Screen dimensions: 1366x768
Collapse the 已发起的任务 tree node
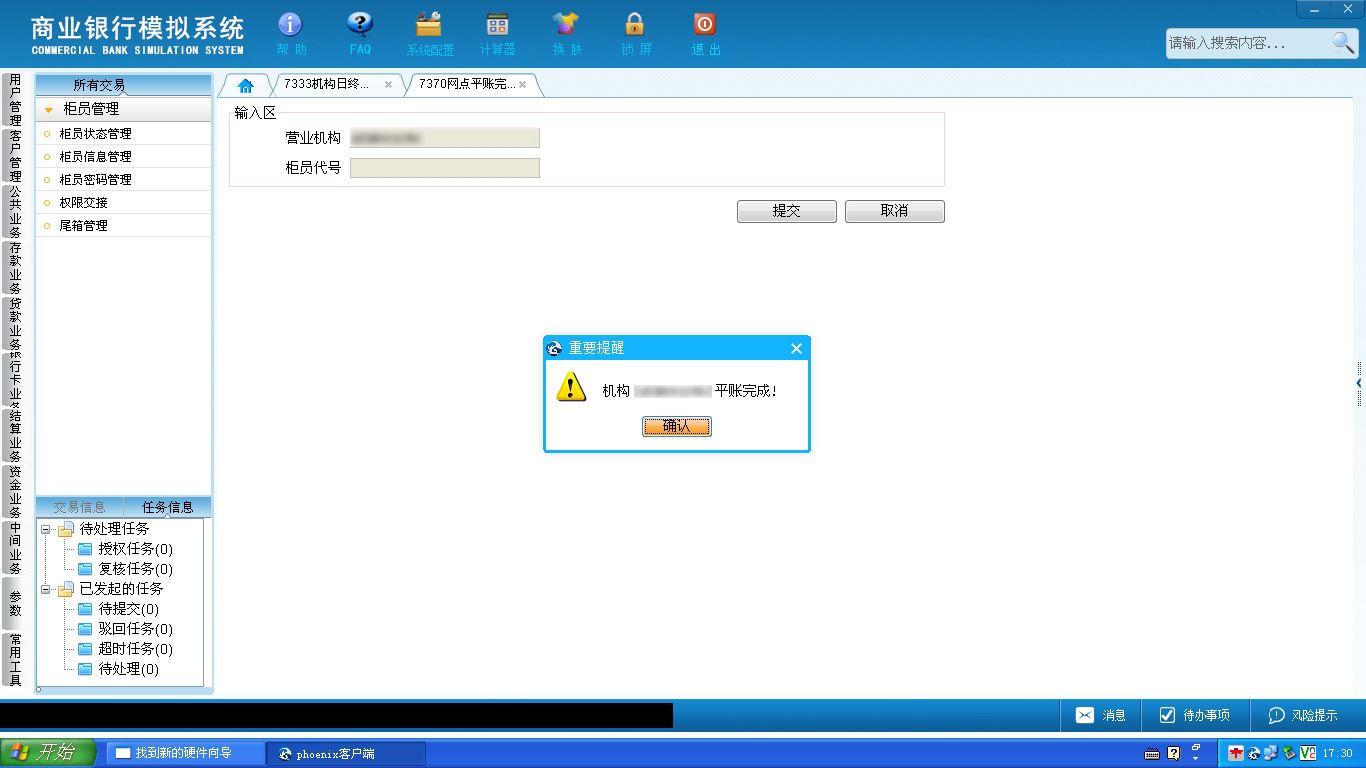tap(45, 589)
